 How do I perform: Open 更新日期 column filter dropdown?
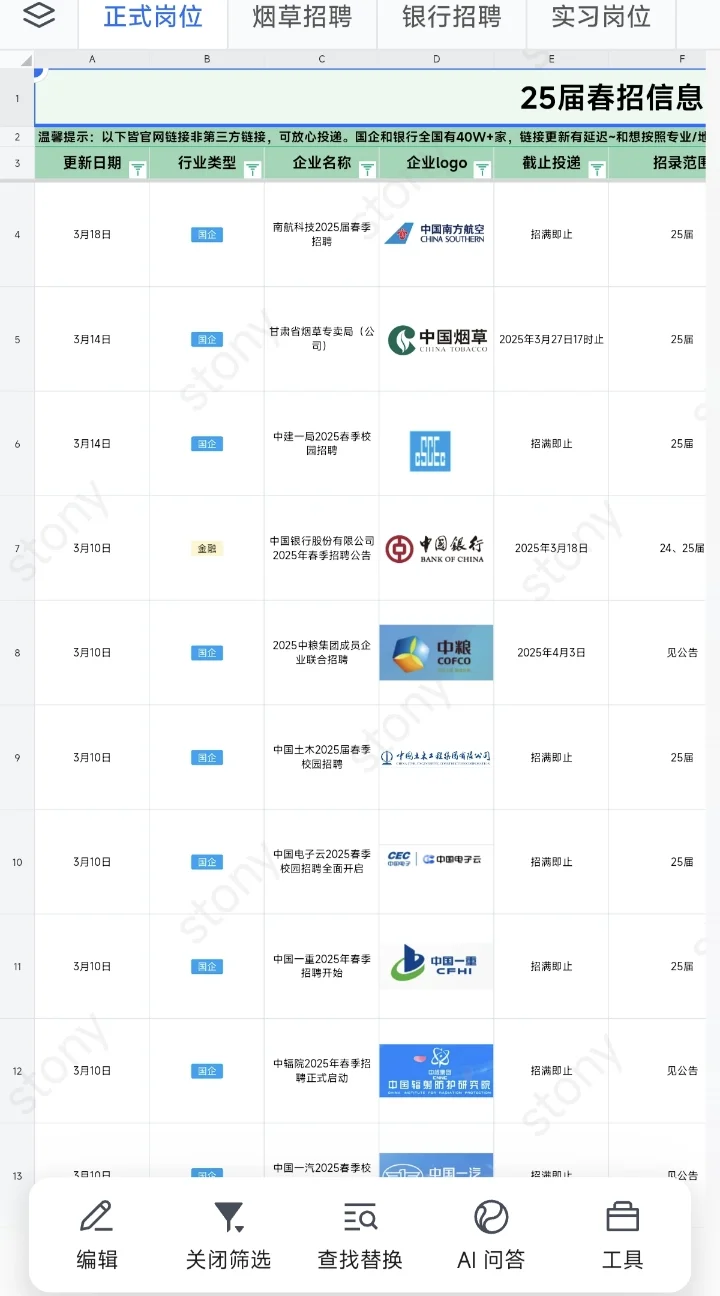pyautogui.click(x=138, y=170)
